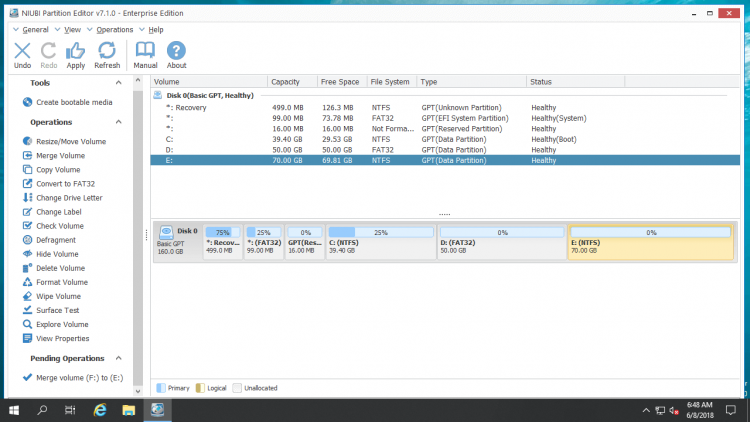
Task: Select the C: volume row
Action: click(445, 139)
